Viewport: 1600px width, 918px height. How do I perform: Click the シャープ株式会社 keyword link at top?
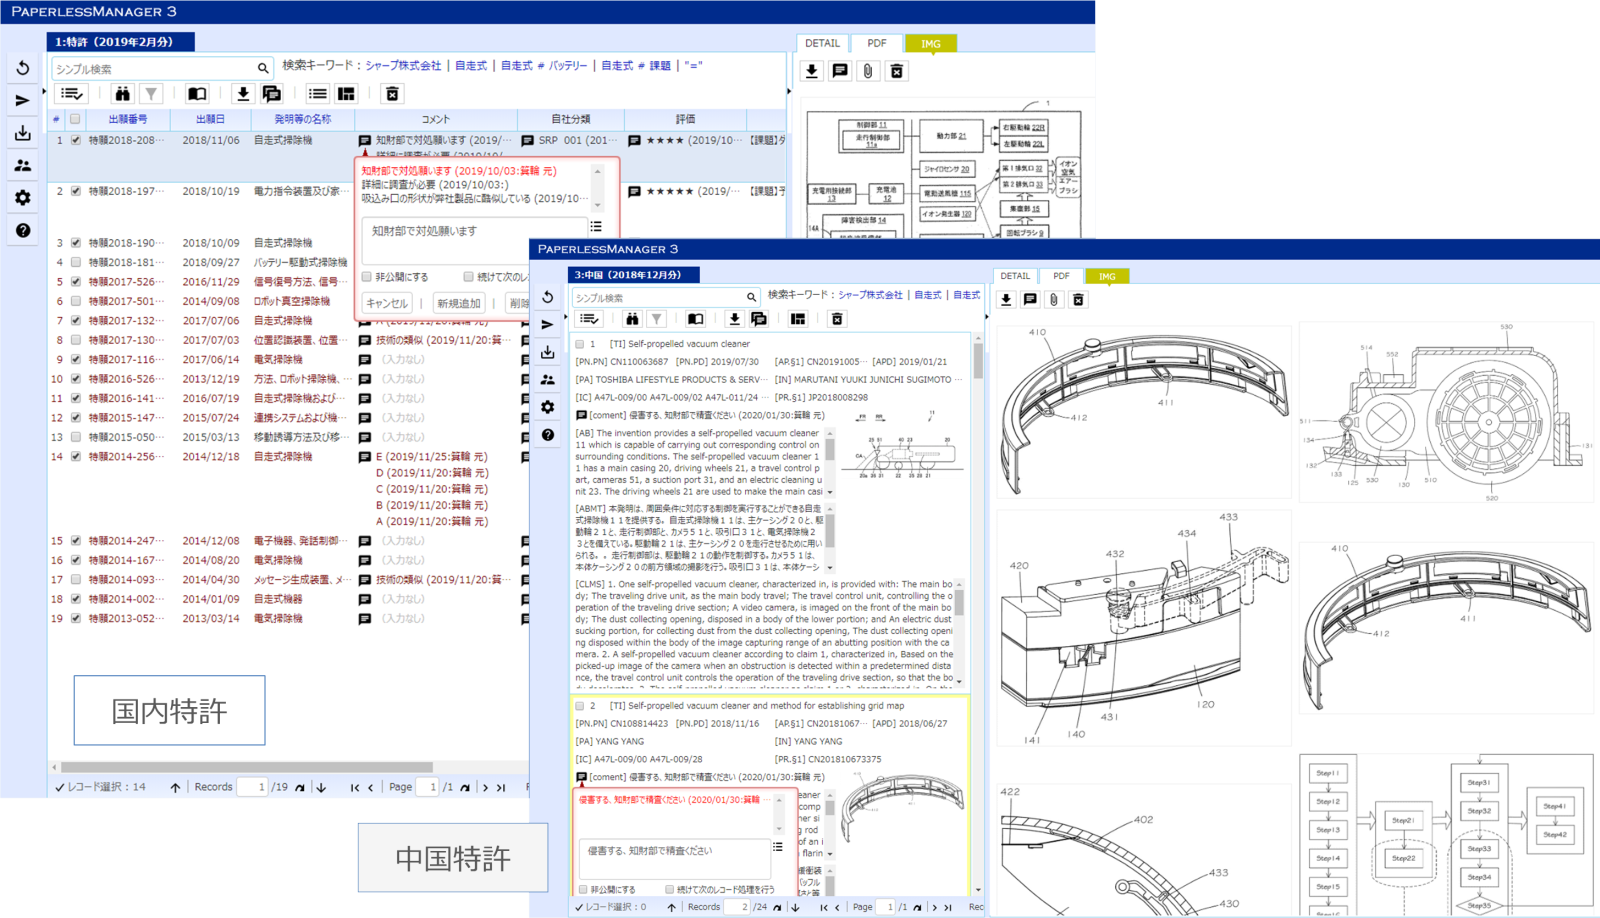click(403, 66)
